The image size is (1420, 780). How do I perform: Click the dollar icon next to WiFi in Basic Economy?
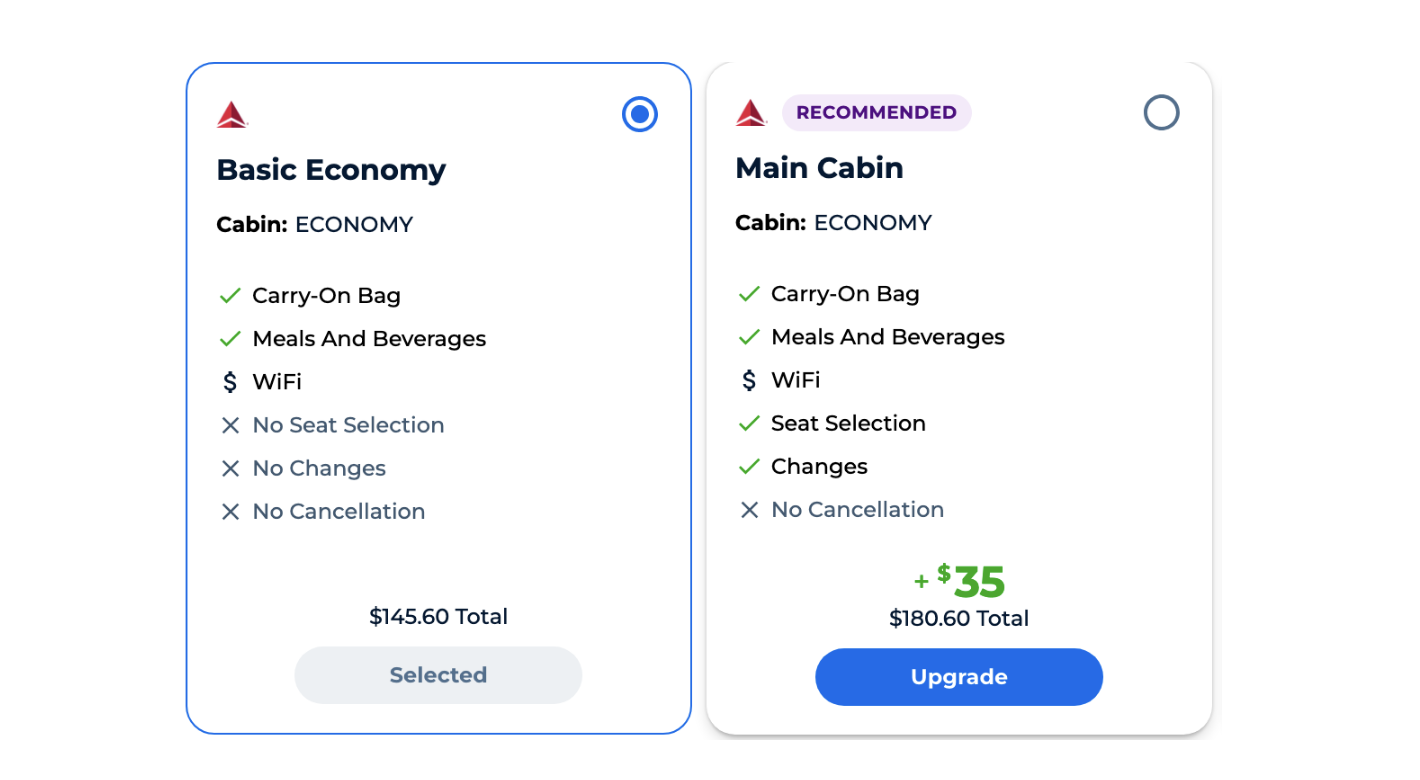pyautogui.click(x=229, y=381)
